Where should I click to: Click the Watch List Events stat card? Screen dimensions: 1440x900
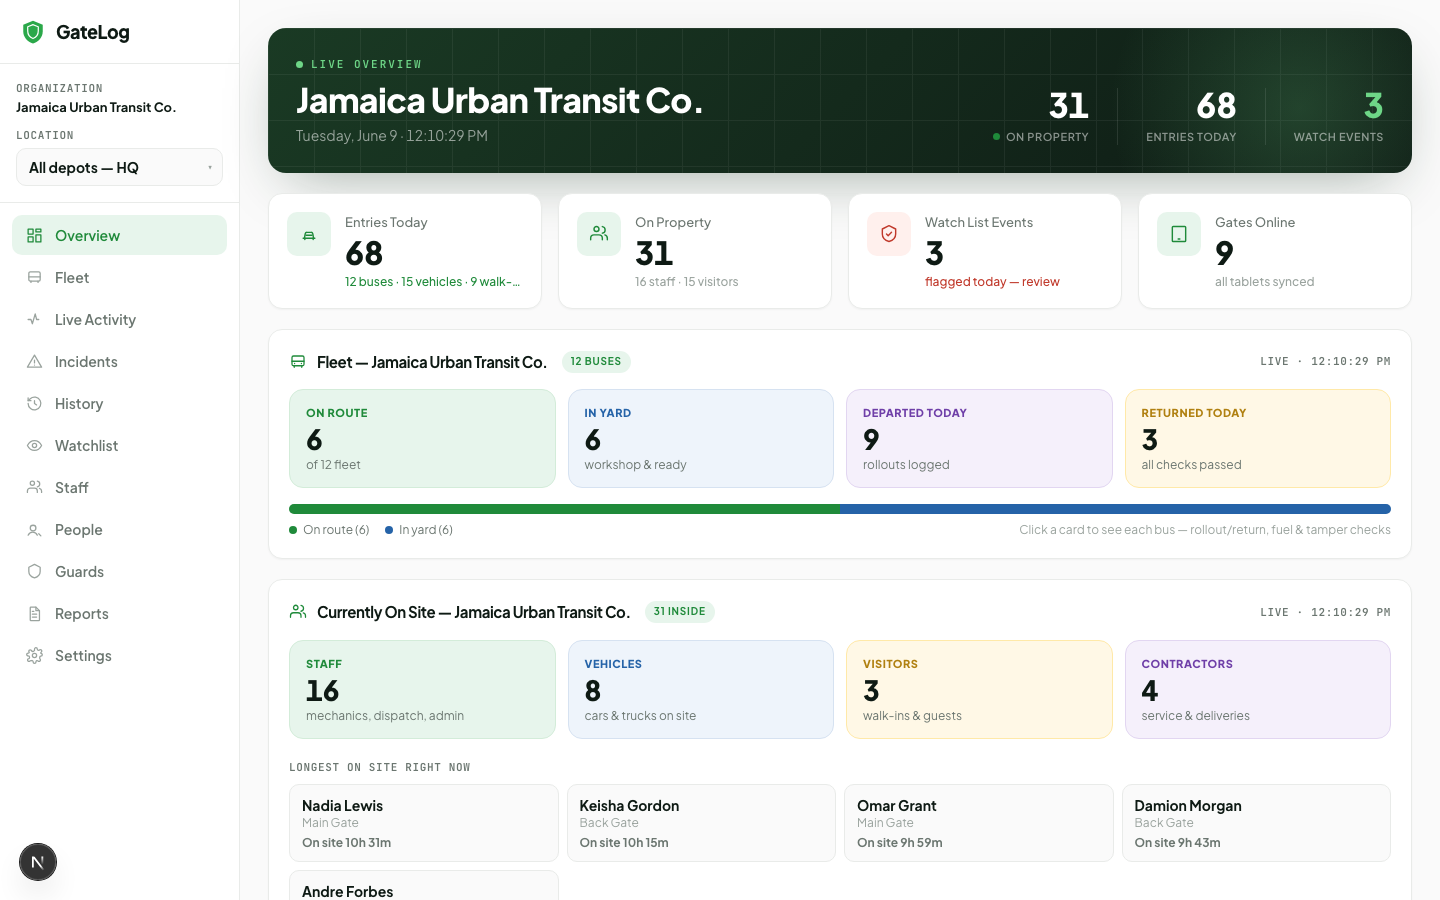(985, 251)
